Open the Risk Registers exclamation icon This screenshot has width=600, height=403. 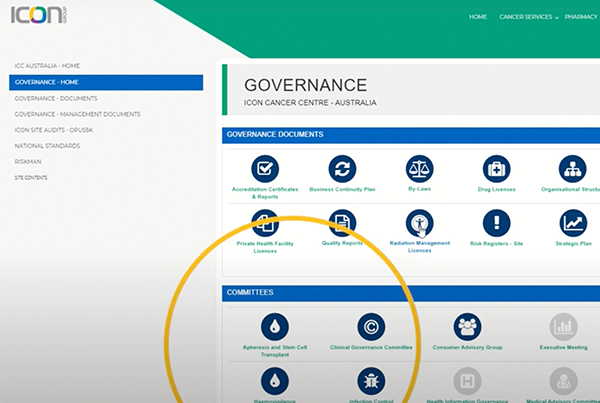coord(496,223)
